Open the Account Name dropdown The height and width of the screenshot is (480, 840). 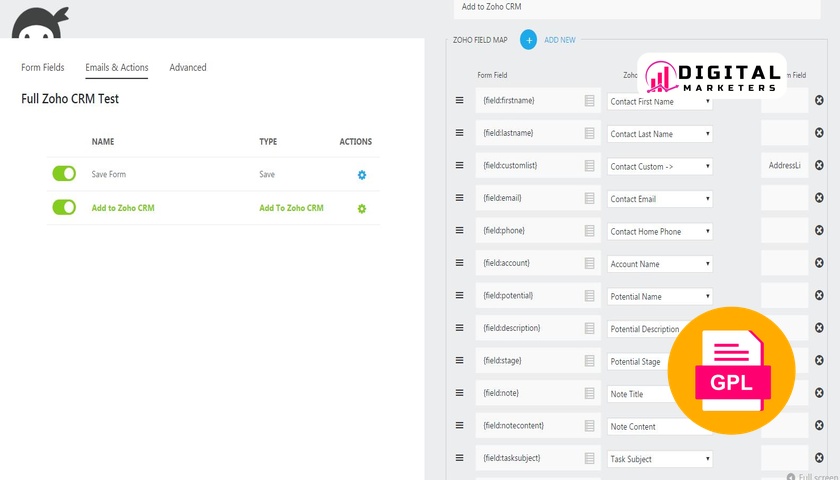pos(659,264)
